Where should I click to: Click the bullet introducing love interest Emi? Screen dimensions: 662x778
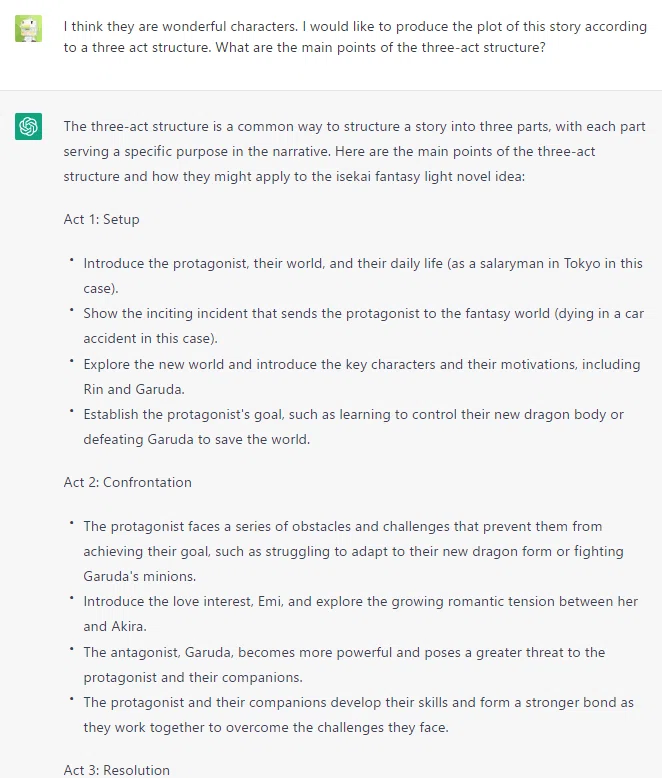(361, 614)
